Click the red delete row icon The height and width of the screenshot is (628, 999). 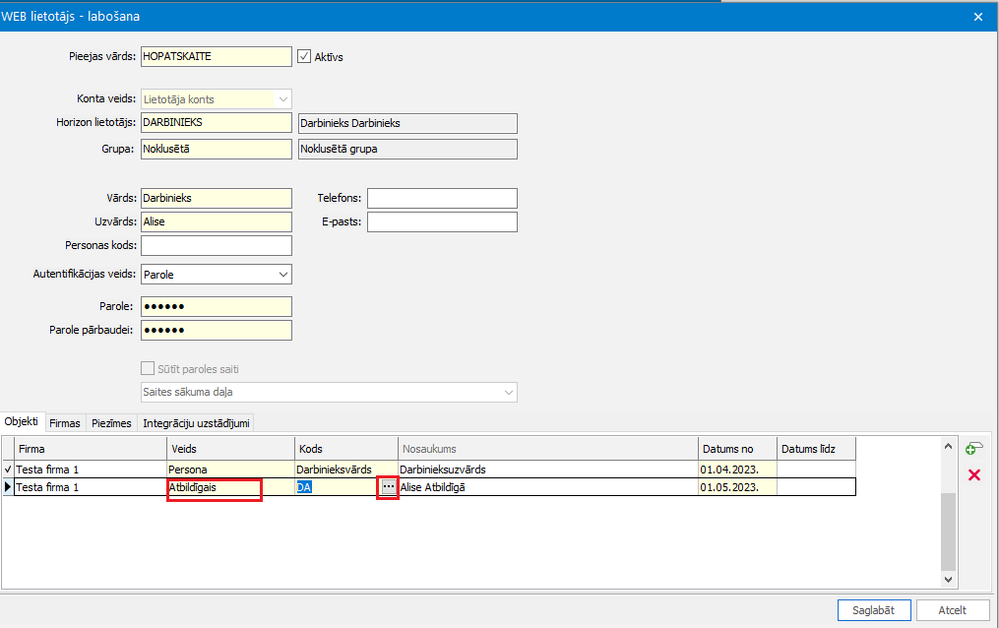[x=974, y=475]
